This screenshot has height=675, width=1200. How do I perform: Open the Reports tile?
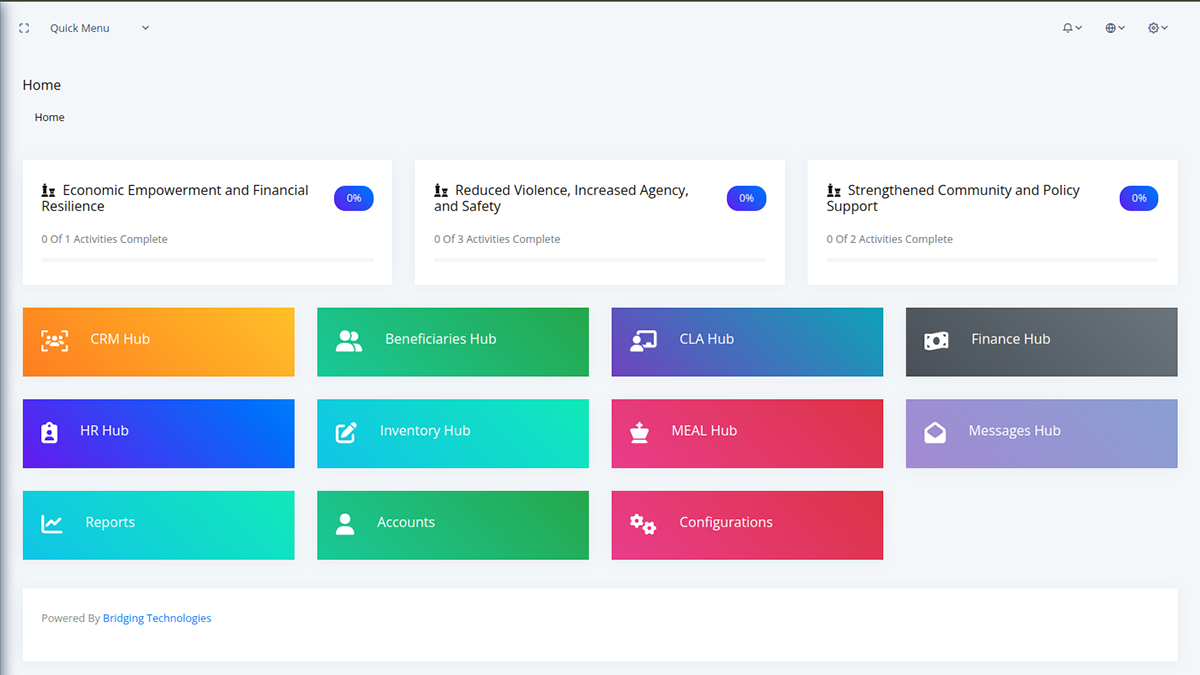point(158,524)
